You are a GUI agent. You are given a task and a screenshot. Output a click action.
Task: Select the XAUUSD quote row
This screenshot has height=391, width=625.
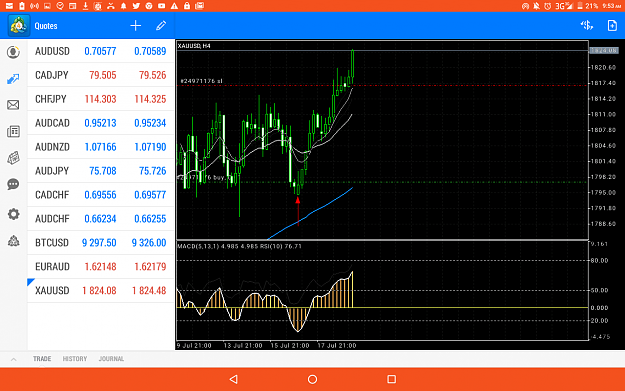pos(101,290)
